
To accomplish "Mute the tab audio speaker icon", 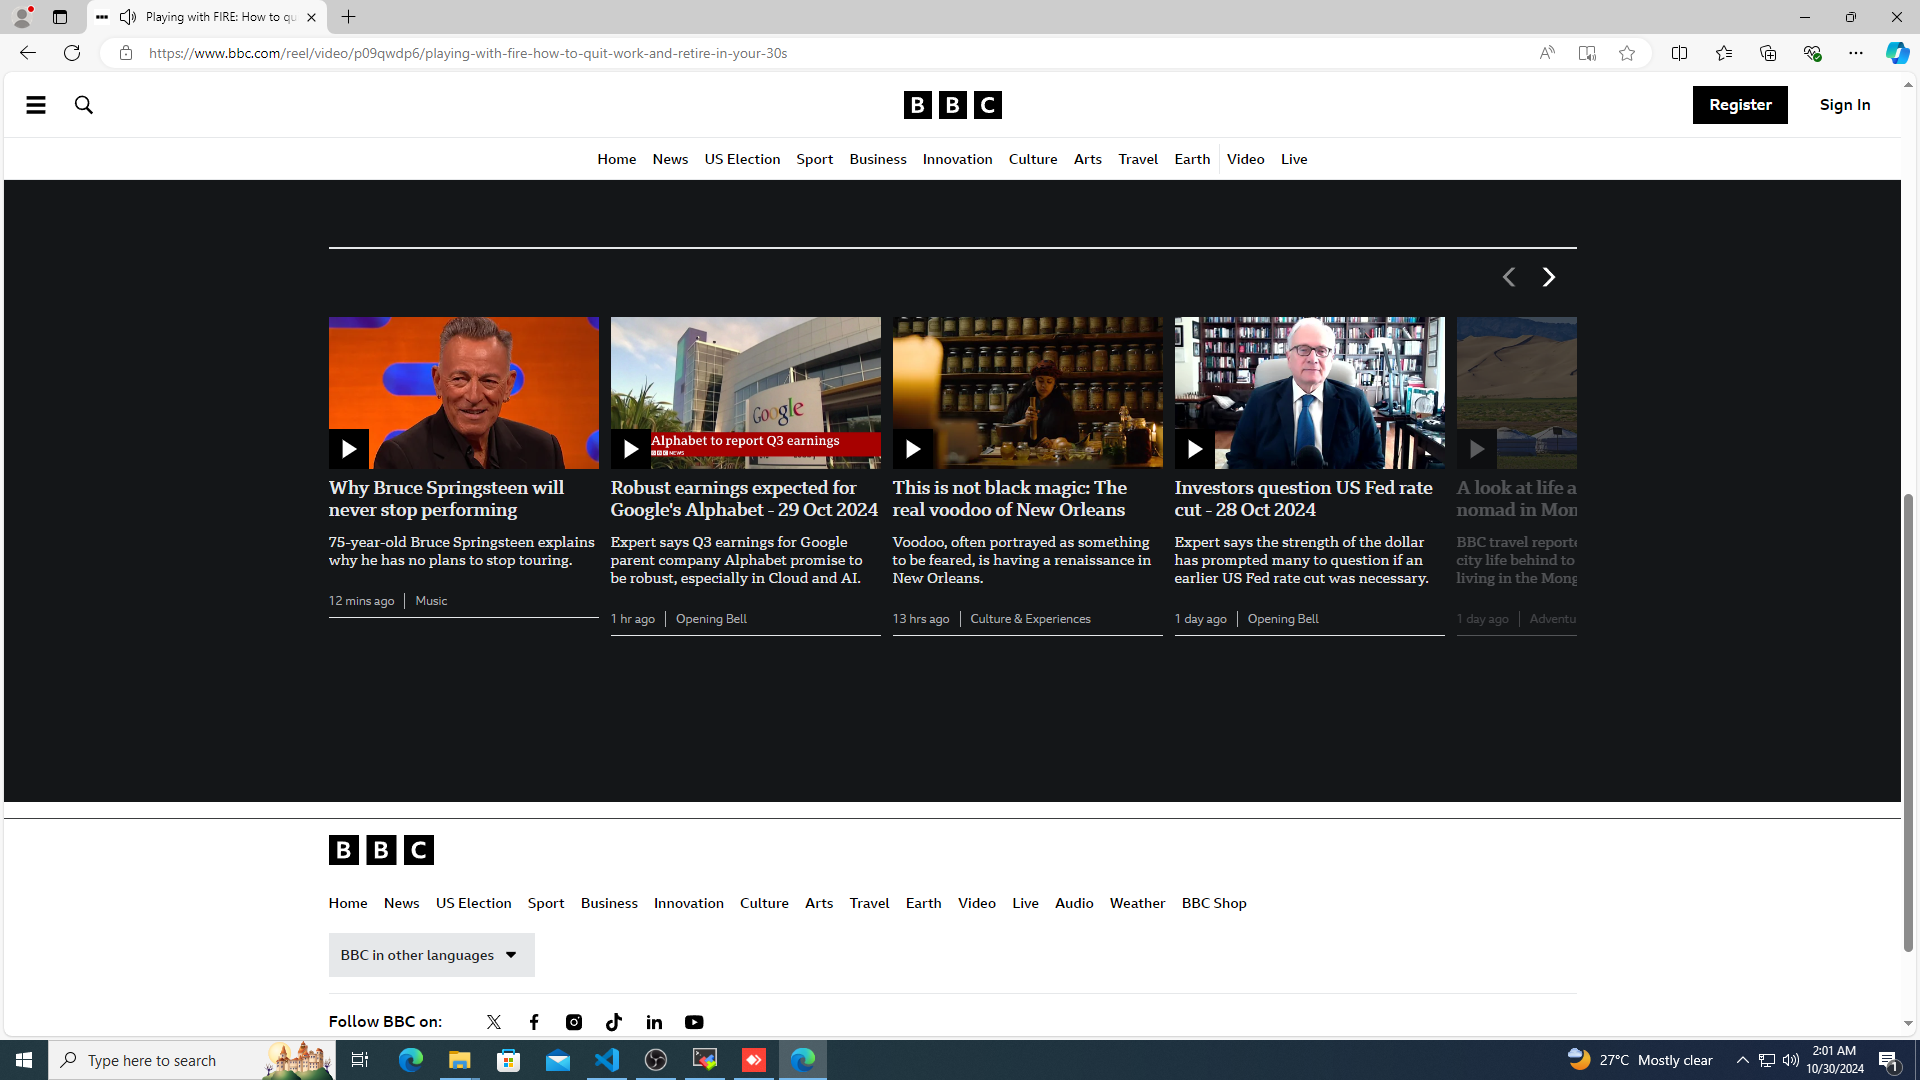I will coord(128,17).
